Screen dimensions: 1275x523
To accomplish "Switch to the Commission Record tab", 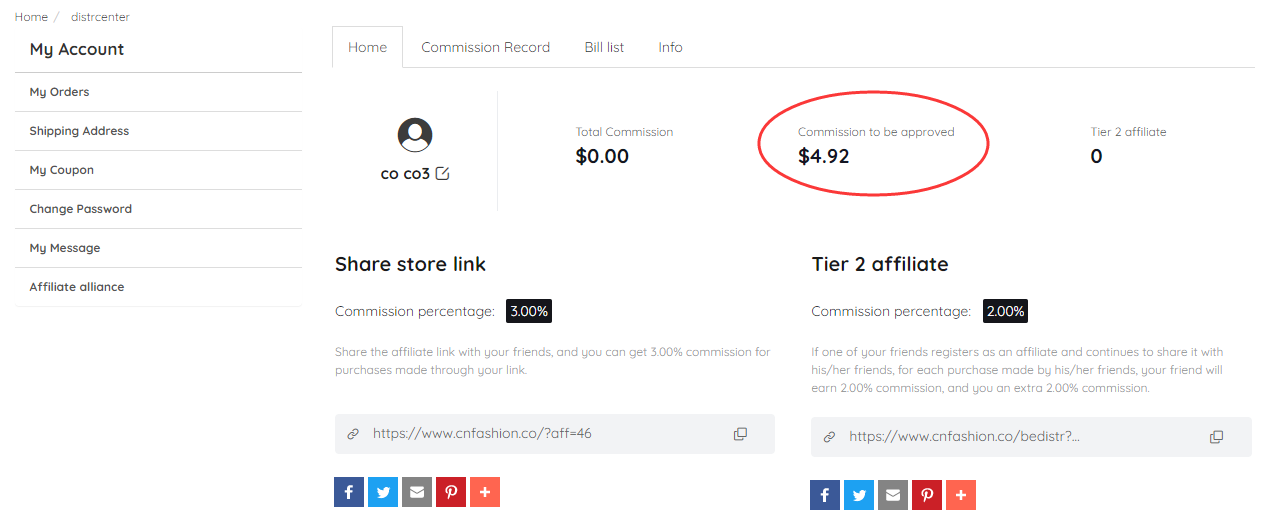I will click(x=485, y=47).
